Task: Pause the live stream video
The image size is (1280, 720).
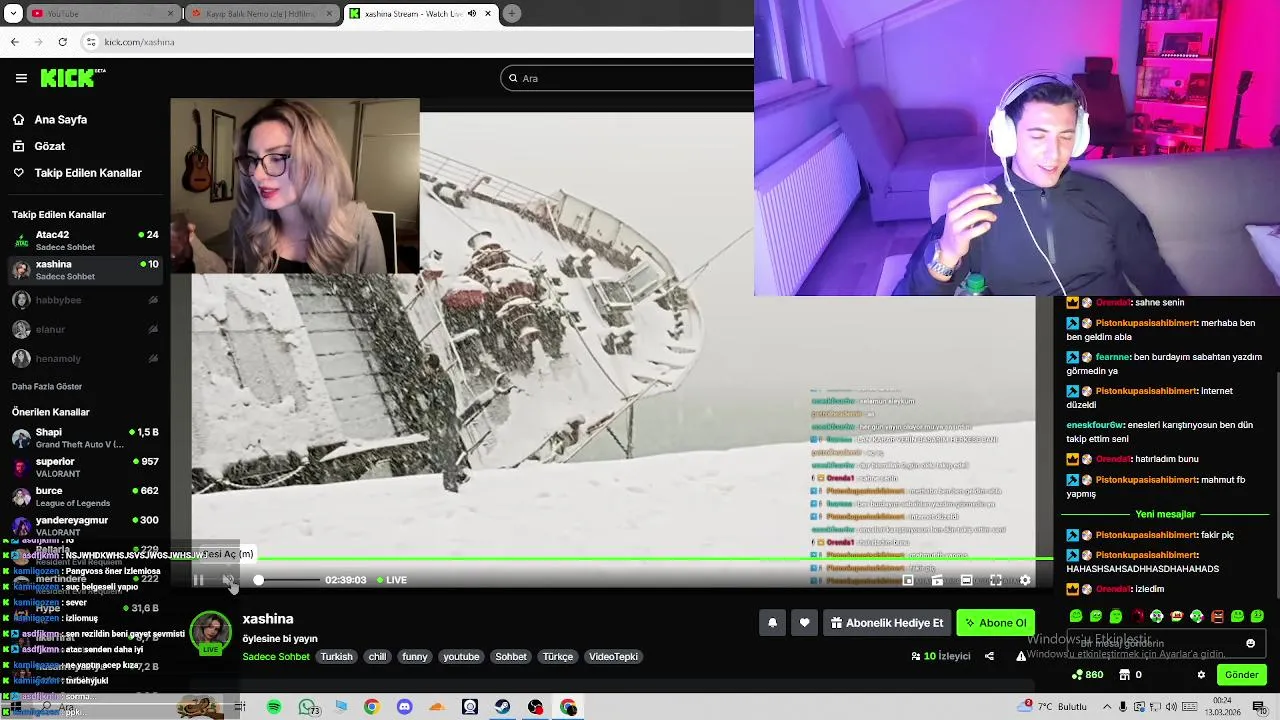Action: click(x=198, y=580)
